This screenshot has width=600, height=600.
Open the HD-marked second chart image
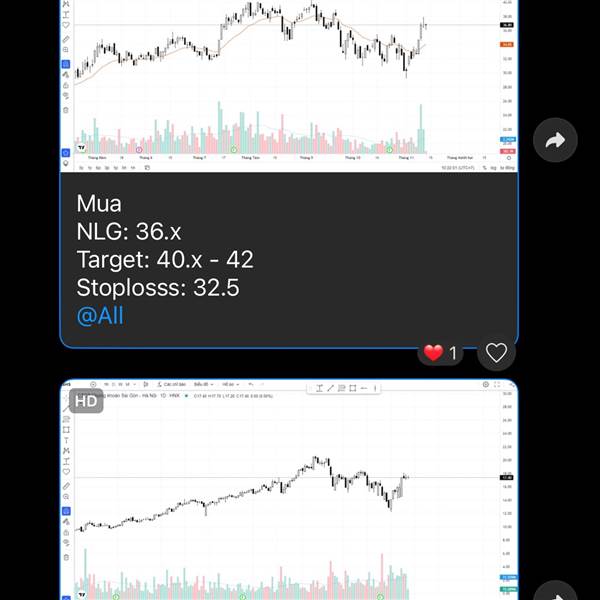(x=289, y=489)
